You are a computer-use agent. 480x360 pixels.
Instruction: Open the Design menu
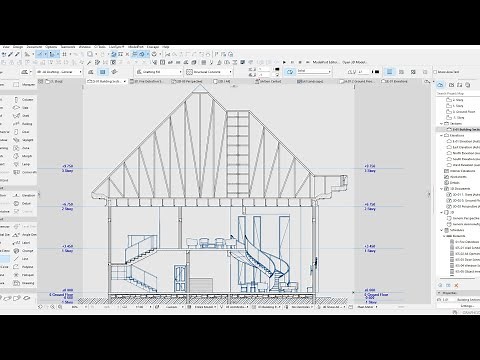pyautogui.click(x=18, y=47)
